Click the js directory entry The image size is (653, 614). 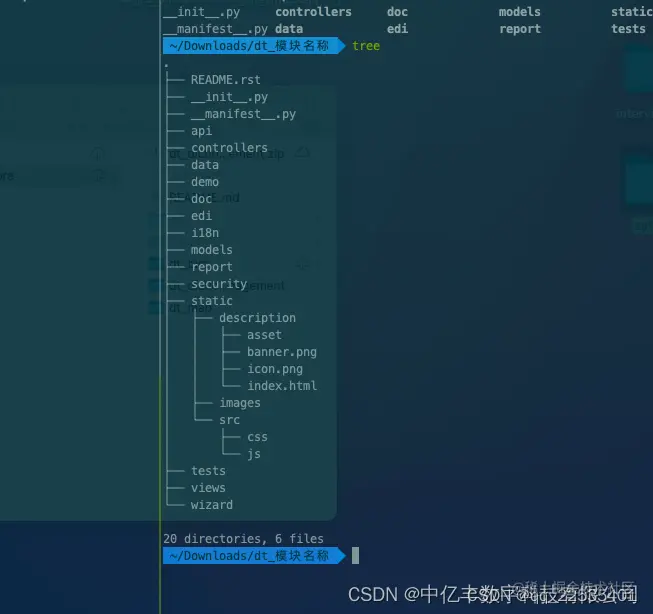[x=254, y=454]
